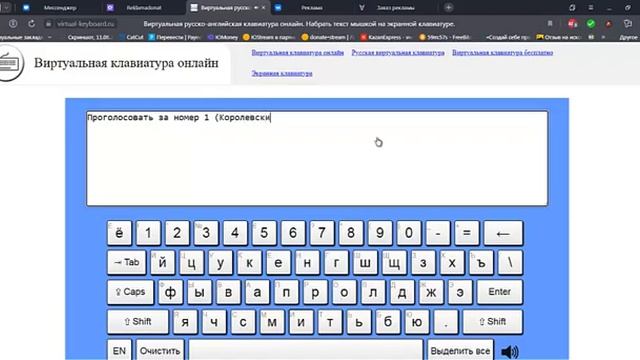
Task: Click the ю key
Action: click(x=417, y=322)
